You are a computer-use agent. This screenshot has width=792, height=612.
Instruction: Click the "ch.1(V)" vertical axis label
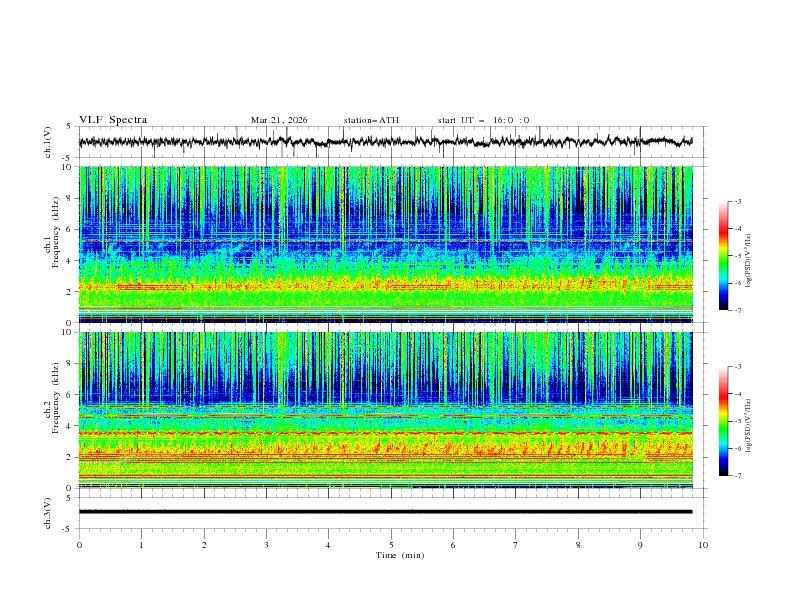[x=48, y=142]
